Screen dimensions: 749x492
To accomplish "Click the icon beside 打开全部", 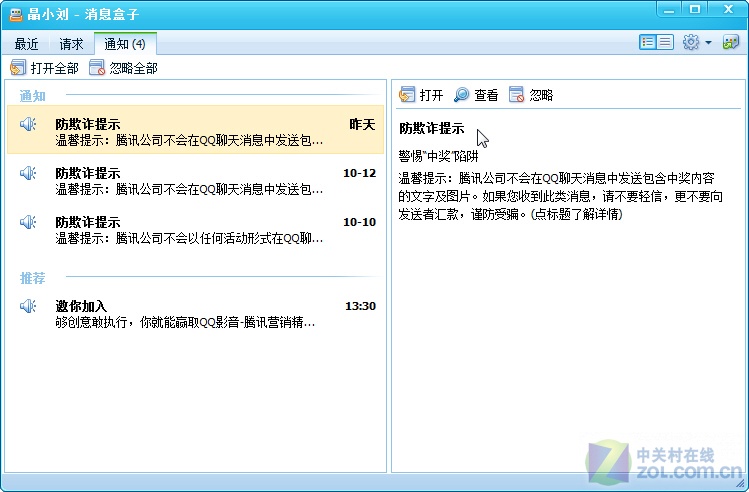I will click(18, 68).
